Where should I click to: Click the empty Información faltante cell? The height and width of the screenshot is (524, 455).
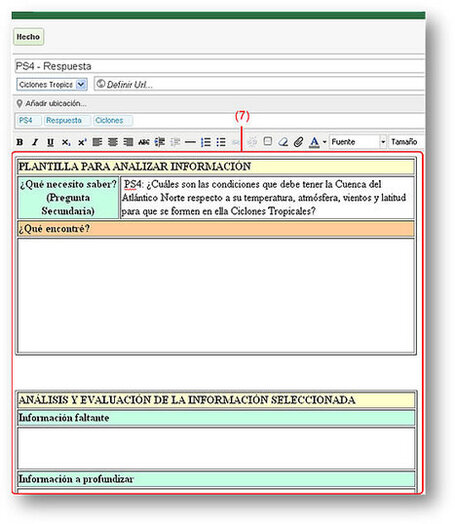tap(216, 448)
